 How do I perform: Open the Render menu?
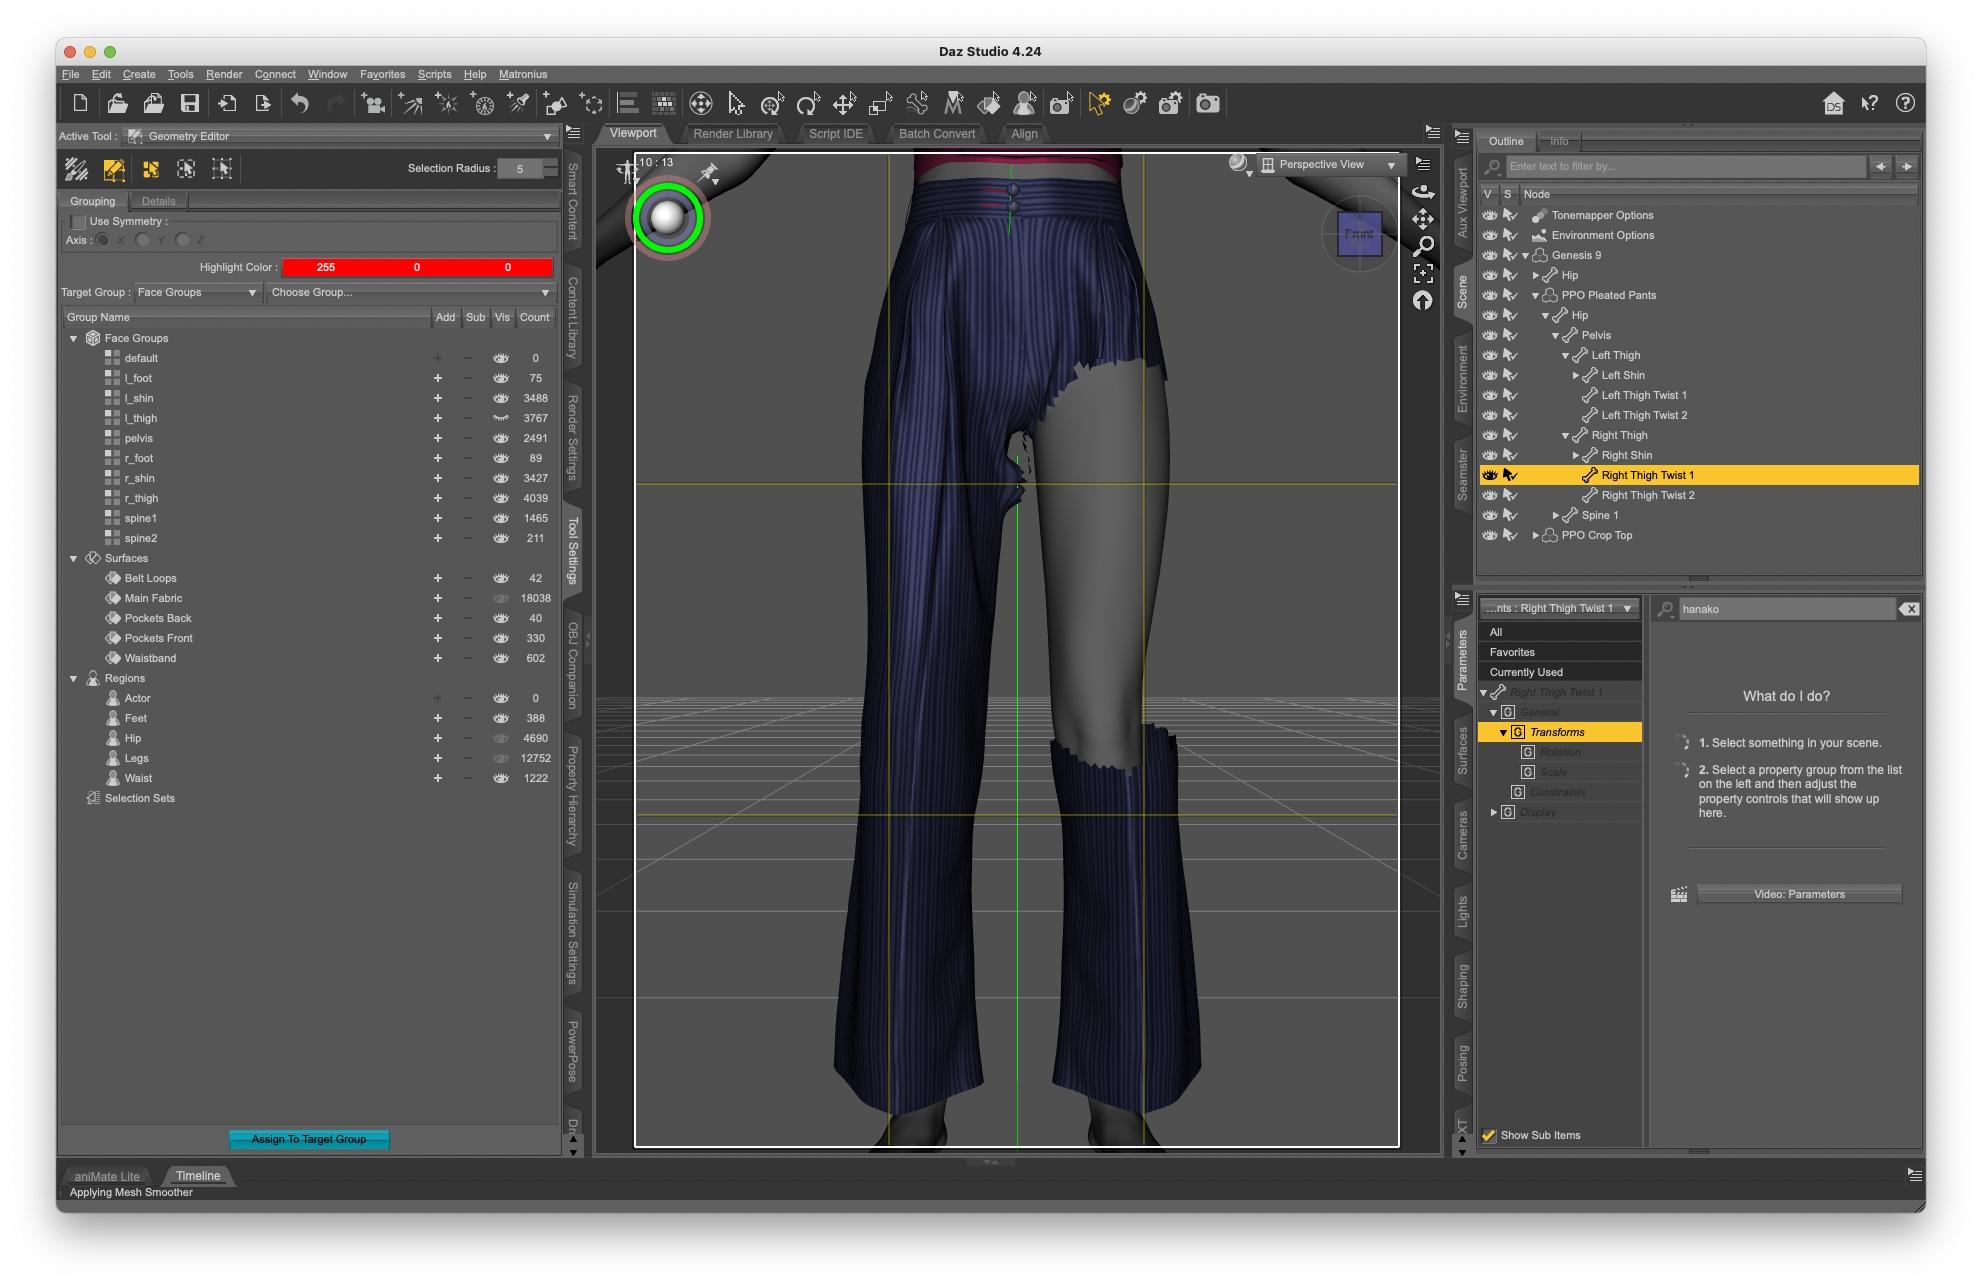point(224,74)
